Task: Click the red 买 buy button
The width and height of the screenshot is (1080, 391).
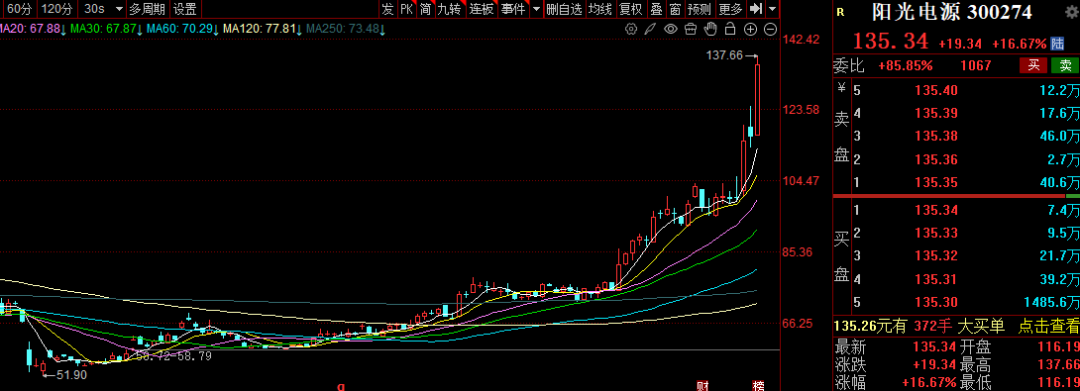Action: click(x=1033, y=65)
